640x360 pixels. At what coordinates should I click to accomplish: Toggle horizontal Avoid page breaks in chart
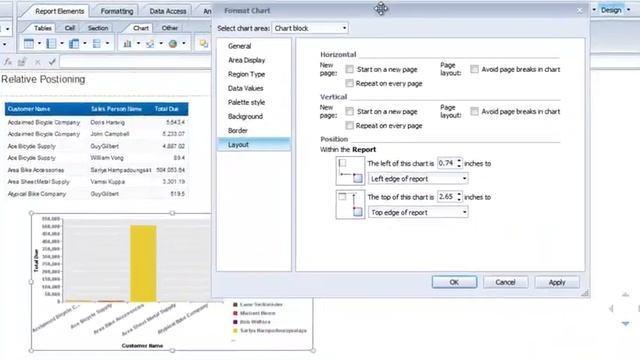click(x=474, y=69)
